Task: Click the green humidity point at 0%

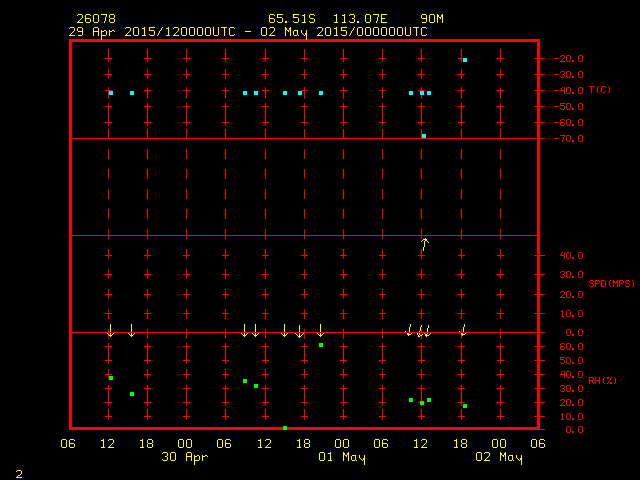Action: pyautogui.click(x=285, y=428)
